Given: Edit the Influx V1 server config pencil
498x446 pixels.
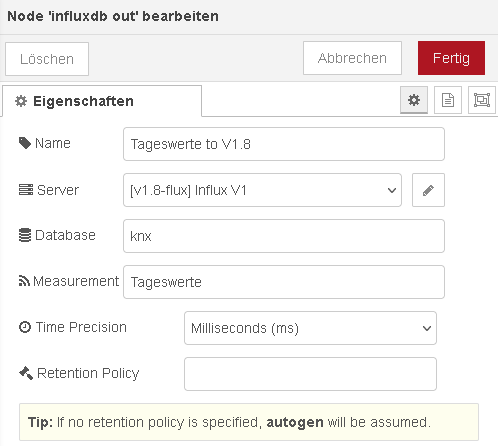Looking at the screenshot, I should pyautogui.click(x=428, y=190).
